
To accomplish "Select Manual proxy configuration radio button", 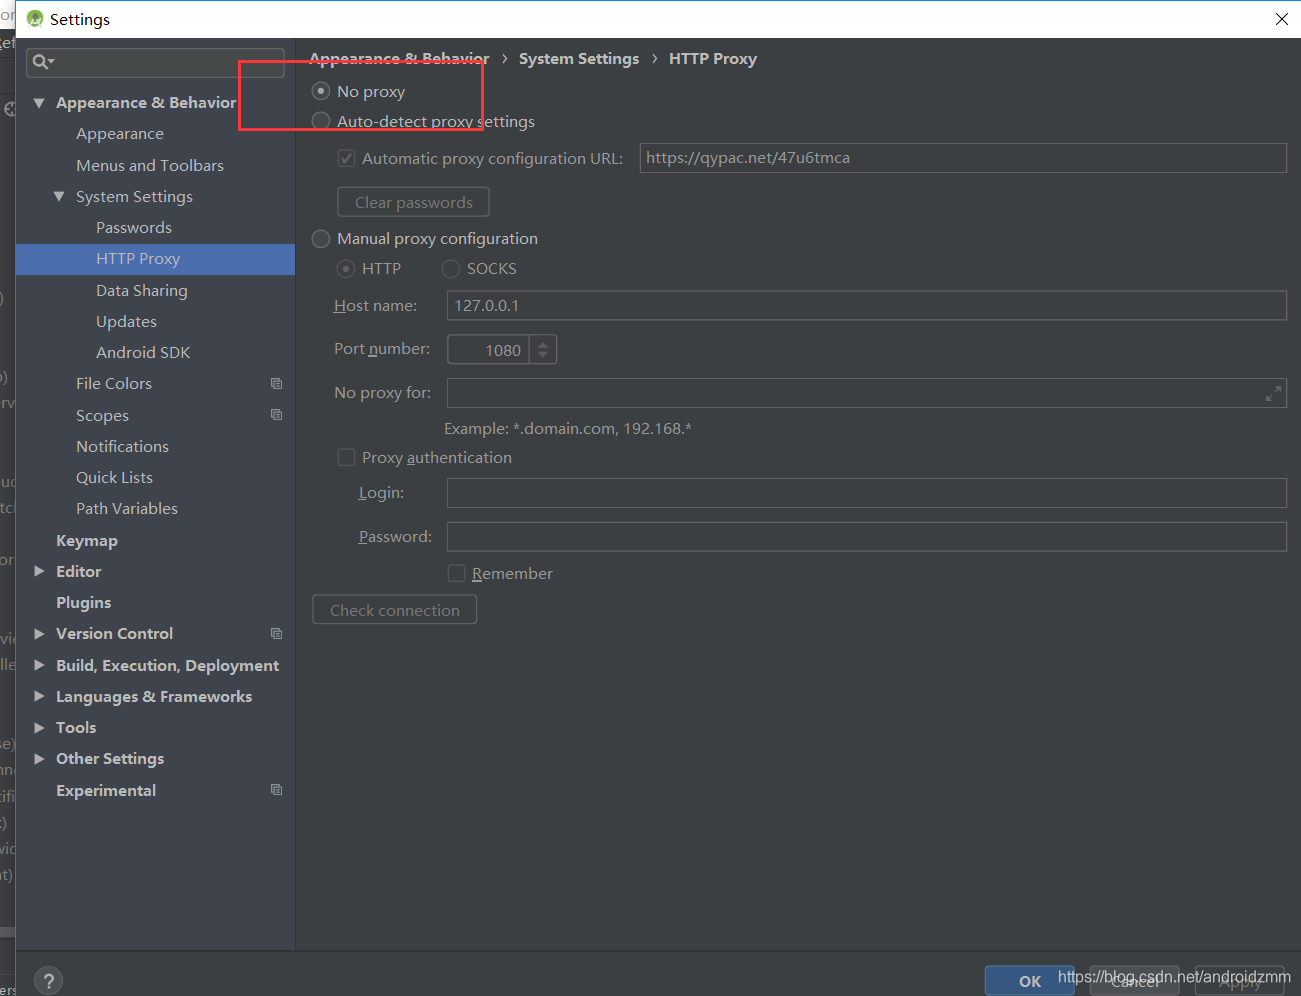I will 321,239.
